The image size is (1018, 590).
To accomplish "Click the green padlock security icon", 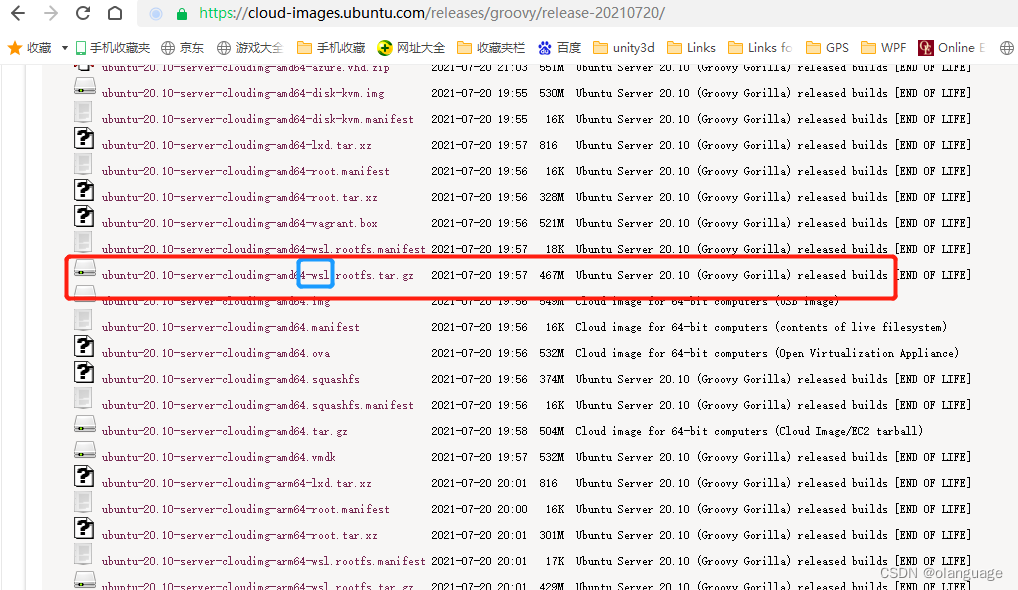I will click(179, 15).
